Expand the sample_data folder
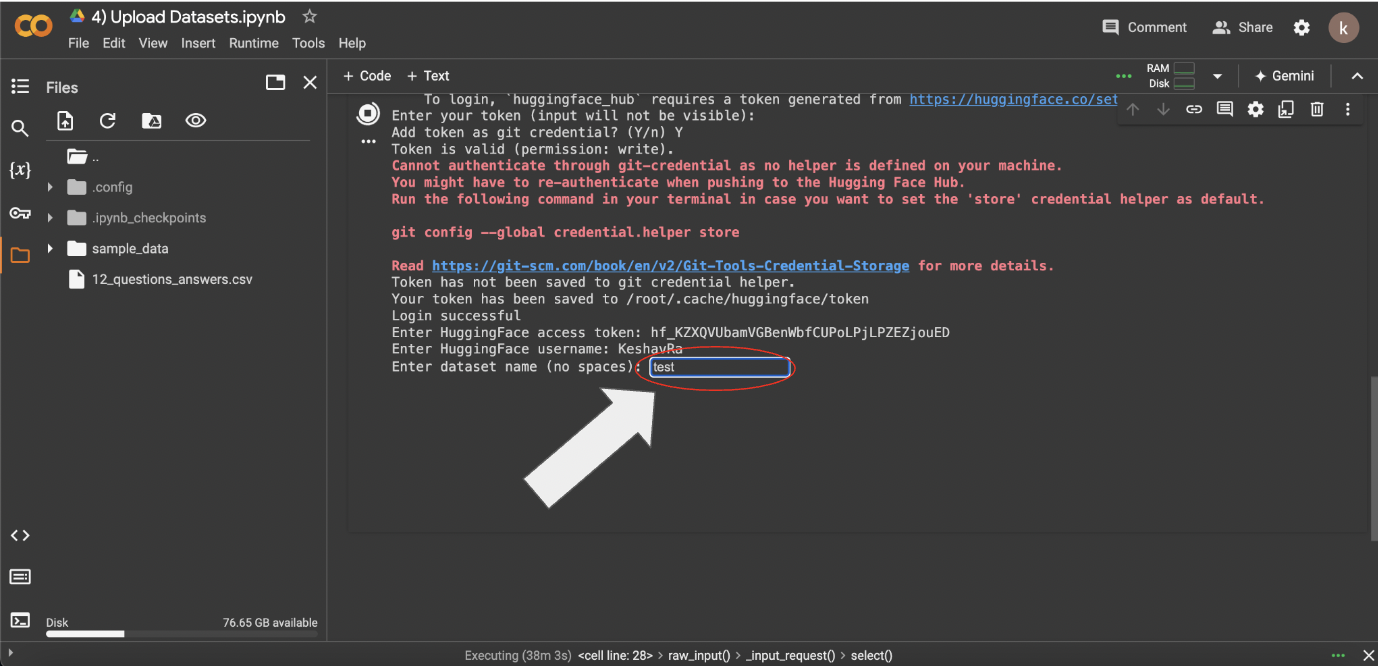The height and width of the screenshot is (666, 1378). [50, 248]
